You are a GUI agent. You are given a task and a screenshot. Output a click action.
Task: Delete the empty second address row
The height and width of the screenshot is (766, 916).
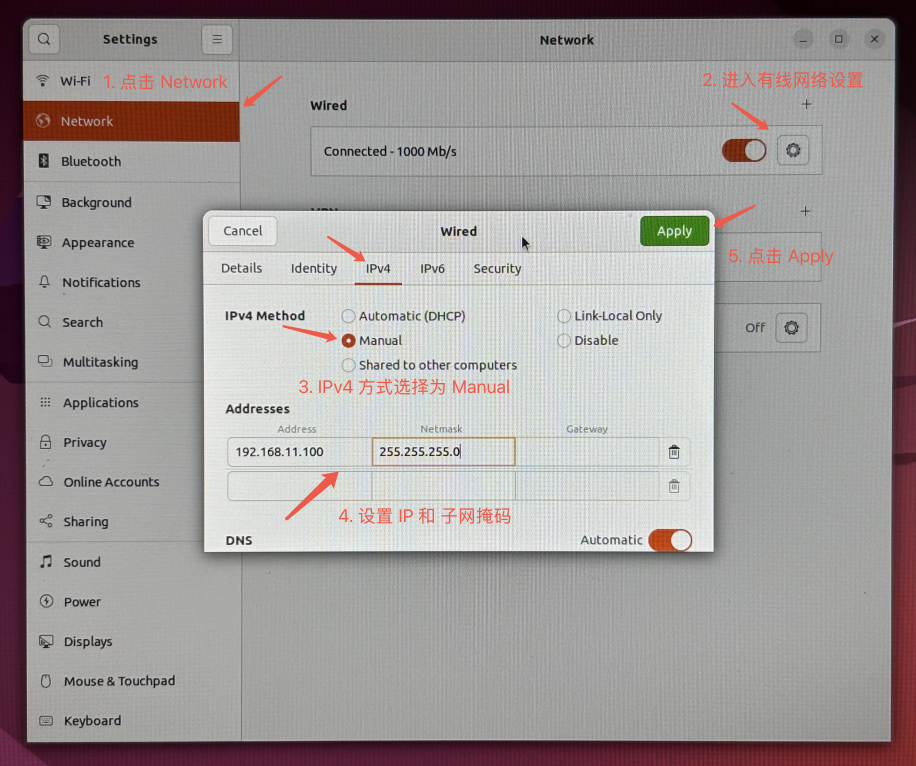[x=674, y=486]
